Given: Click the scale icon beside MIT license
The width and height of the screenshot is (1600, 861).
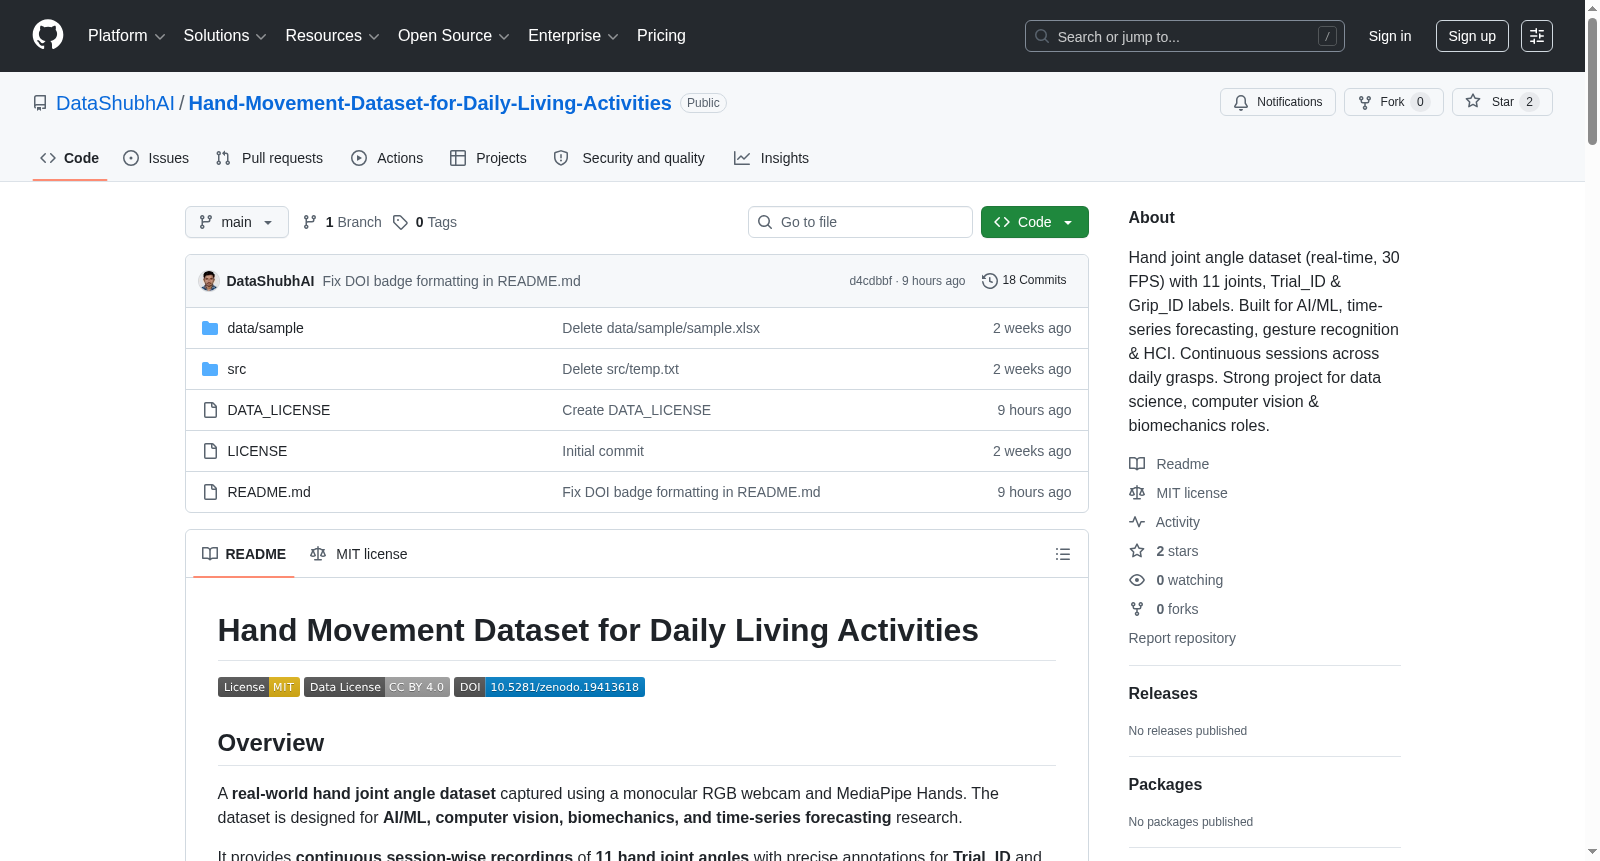Looking at the screenshot, I should 1137,493.
